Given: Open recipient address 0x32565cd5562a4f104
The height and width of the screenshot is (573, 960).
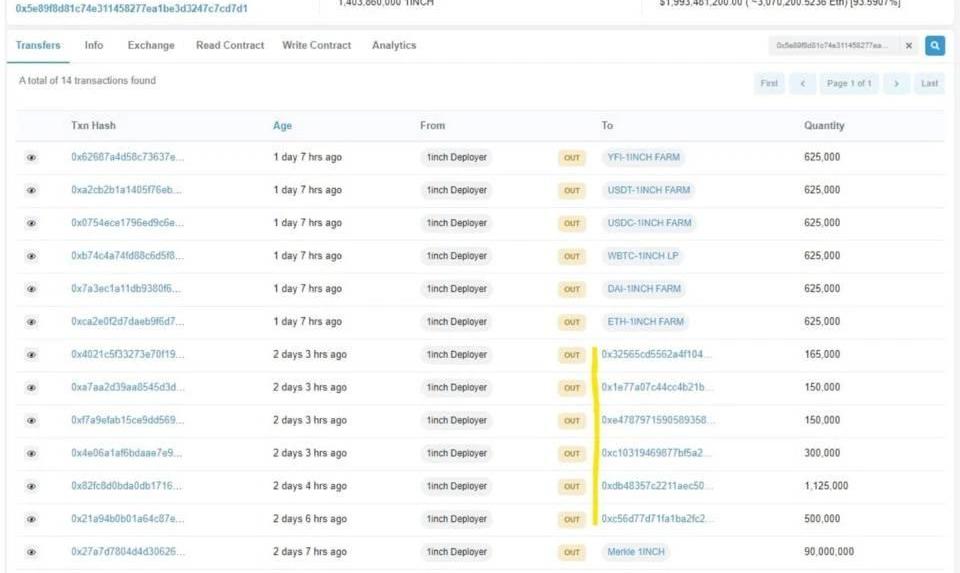Looking at the screenshot, I should point(656,354).
